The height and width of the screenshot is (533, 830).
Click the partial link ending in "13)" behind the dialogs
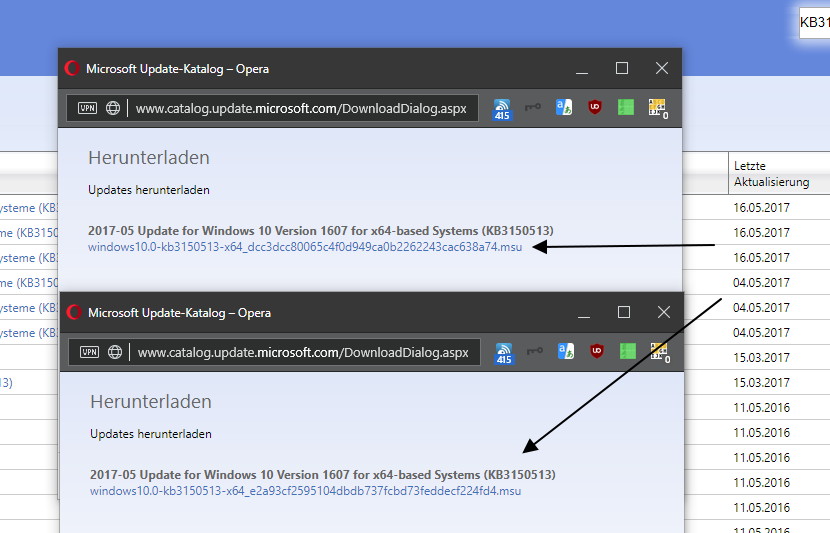pos(6,383)
